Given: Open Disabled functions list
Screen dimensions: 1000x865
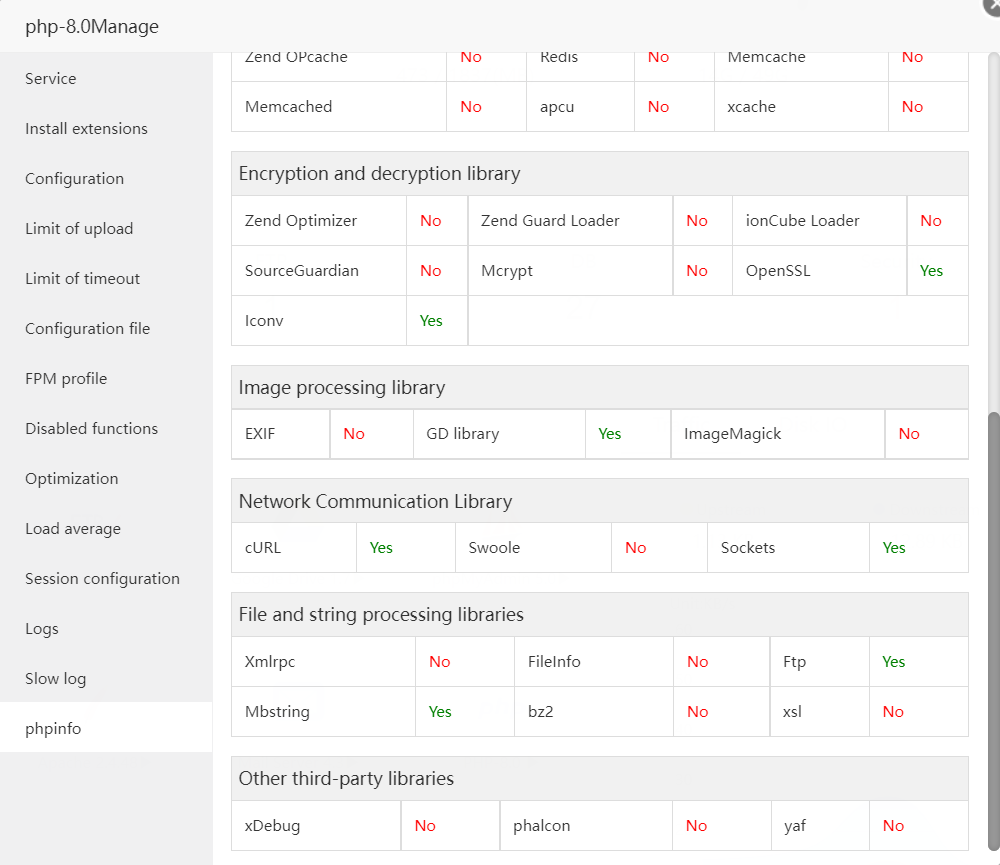Looking at the screenshot, I should (x=92, y=429).
